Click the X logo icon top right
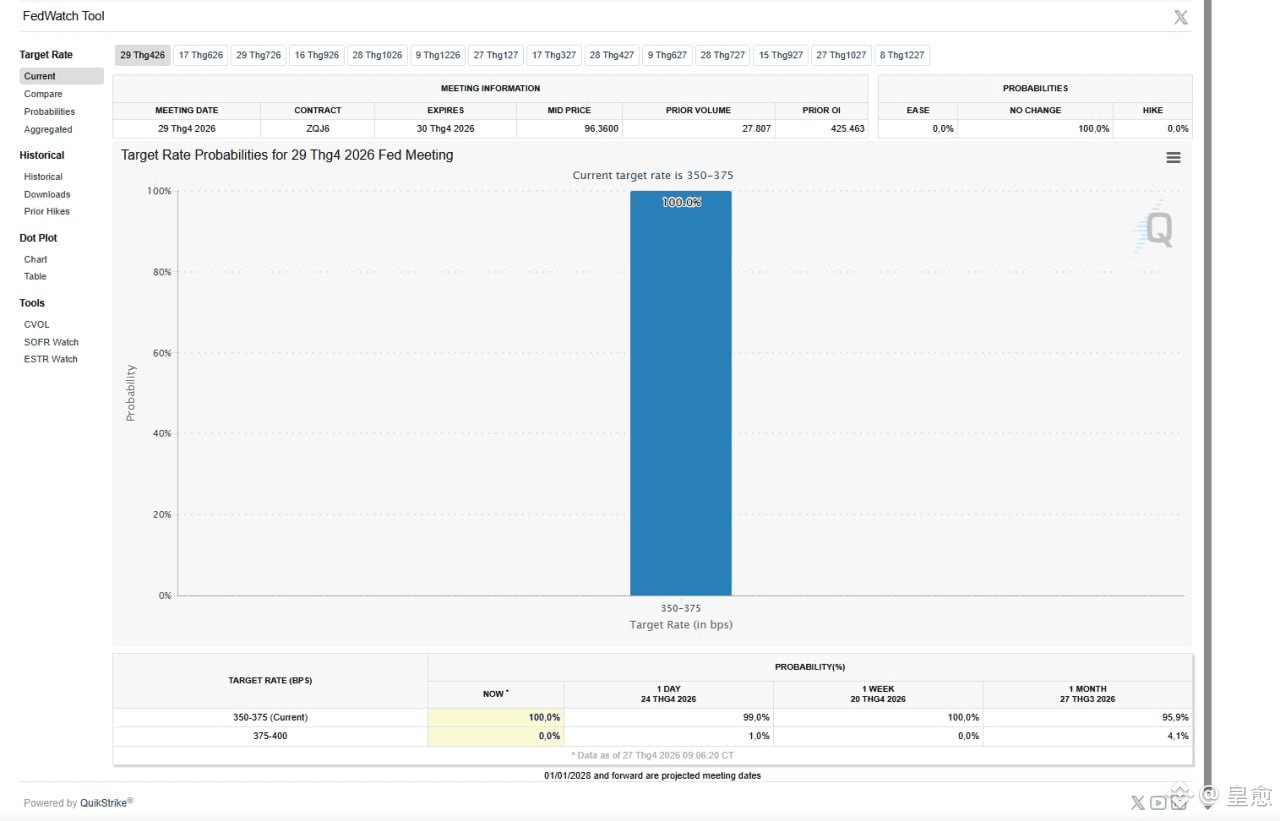1280x821 pixels. [1180, 17]
